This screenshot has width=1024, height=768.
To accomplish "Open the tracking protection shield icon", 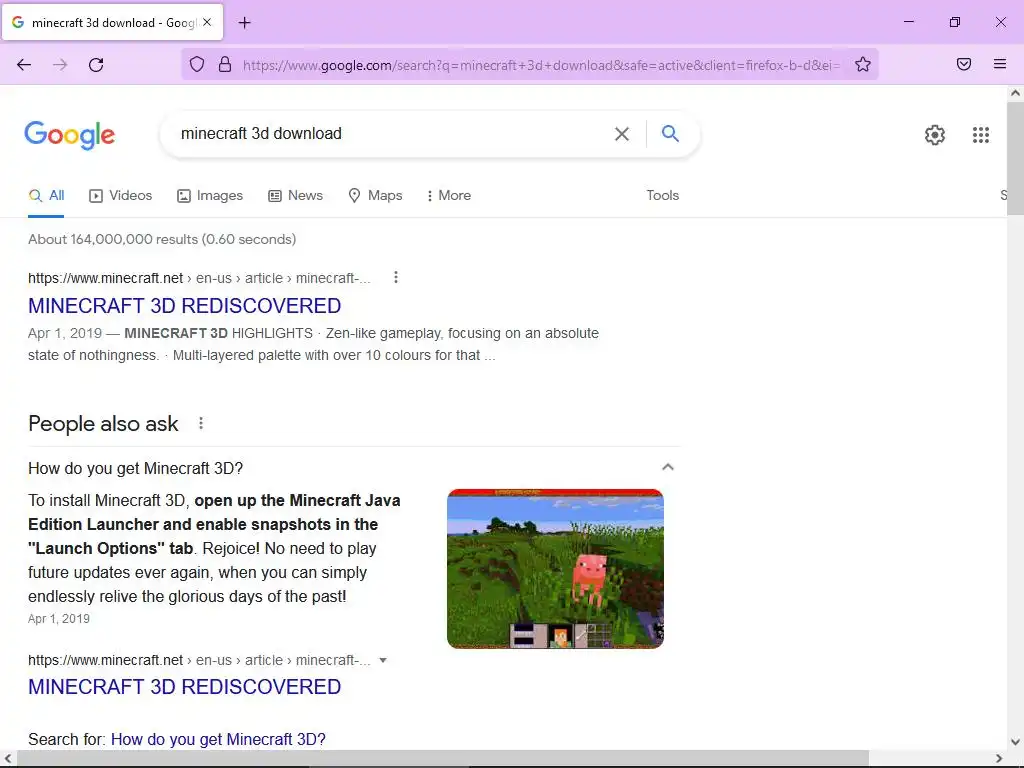I will [197, 64].
